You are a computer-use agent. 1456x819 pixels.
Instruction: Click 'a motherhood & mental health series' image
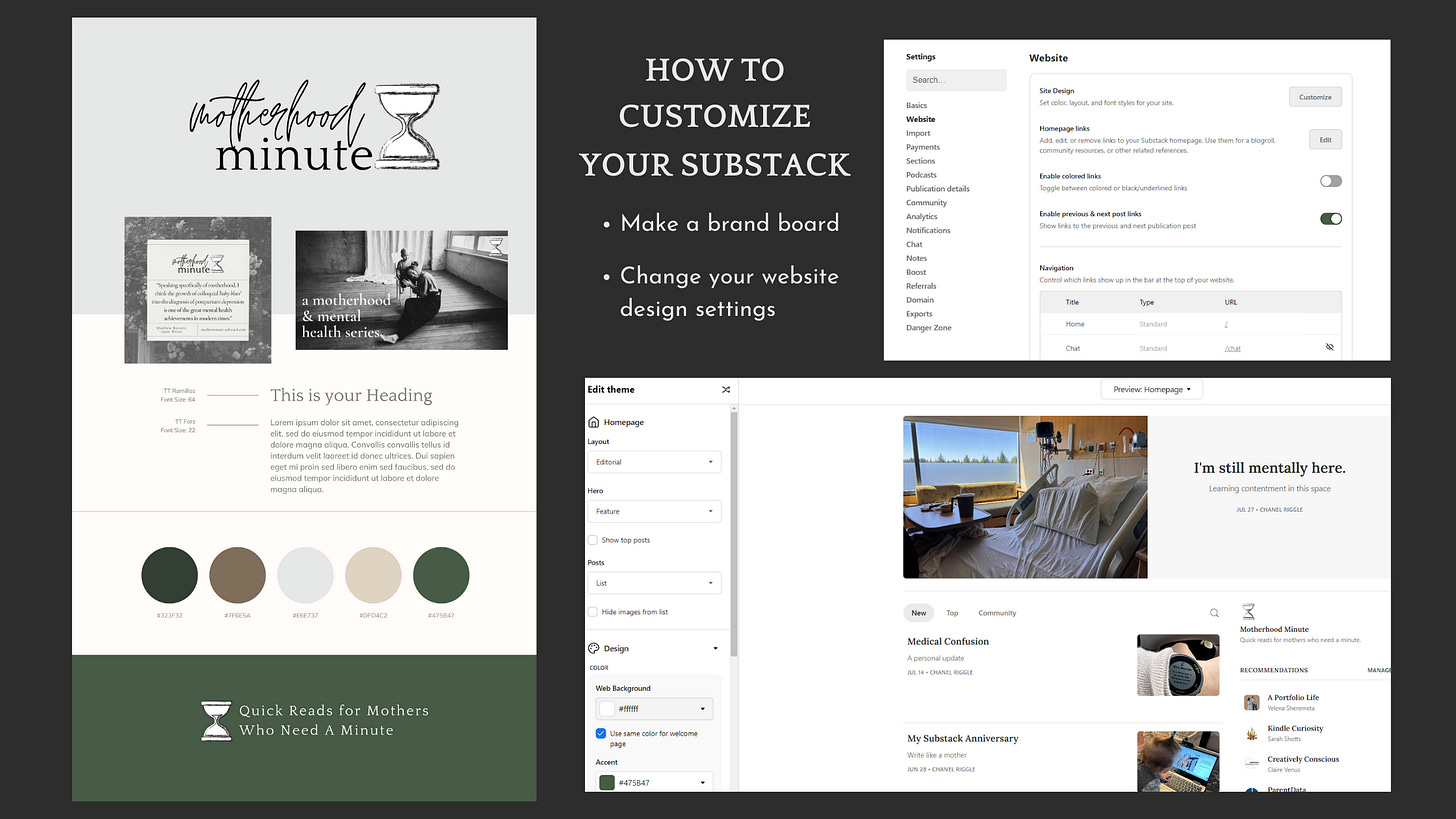(401, 290)
